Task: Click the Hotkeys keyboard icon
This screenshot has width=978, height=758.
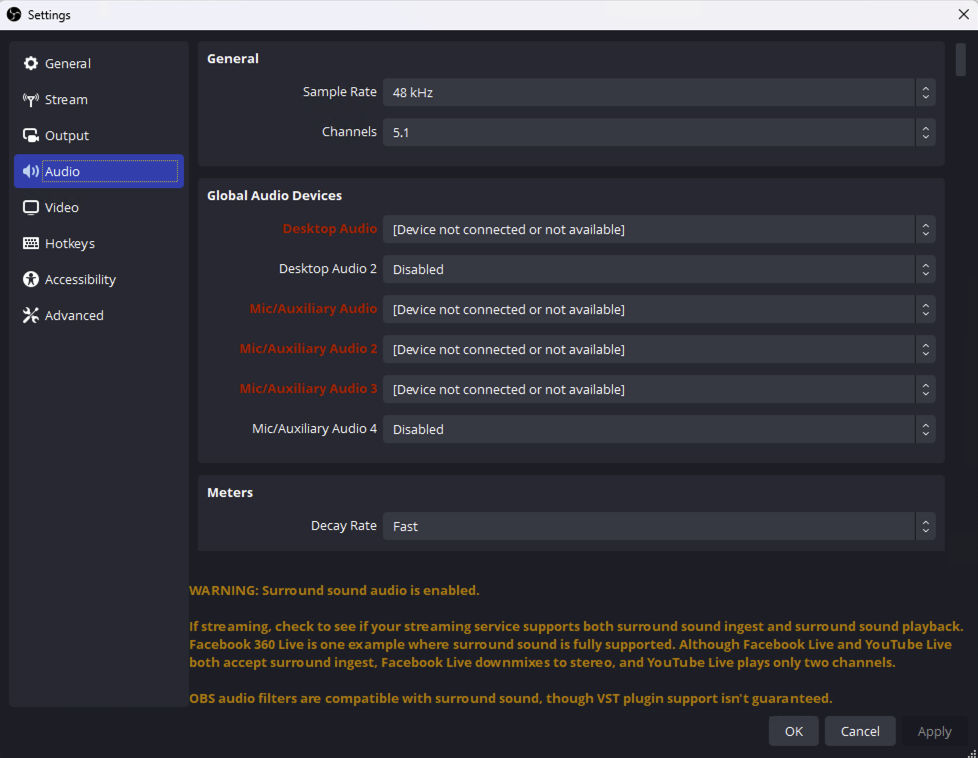Action: [x=30, y=244]
